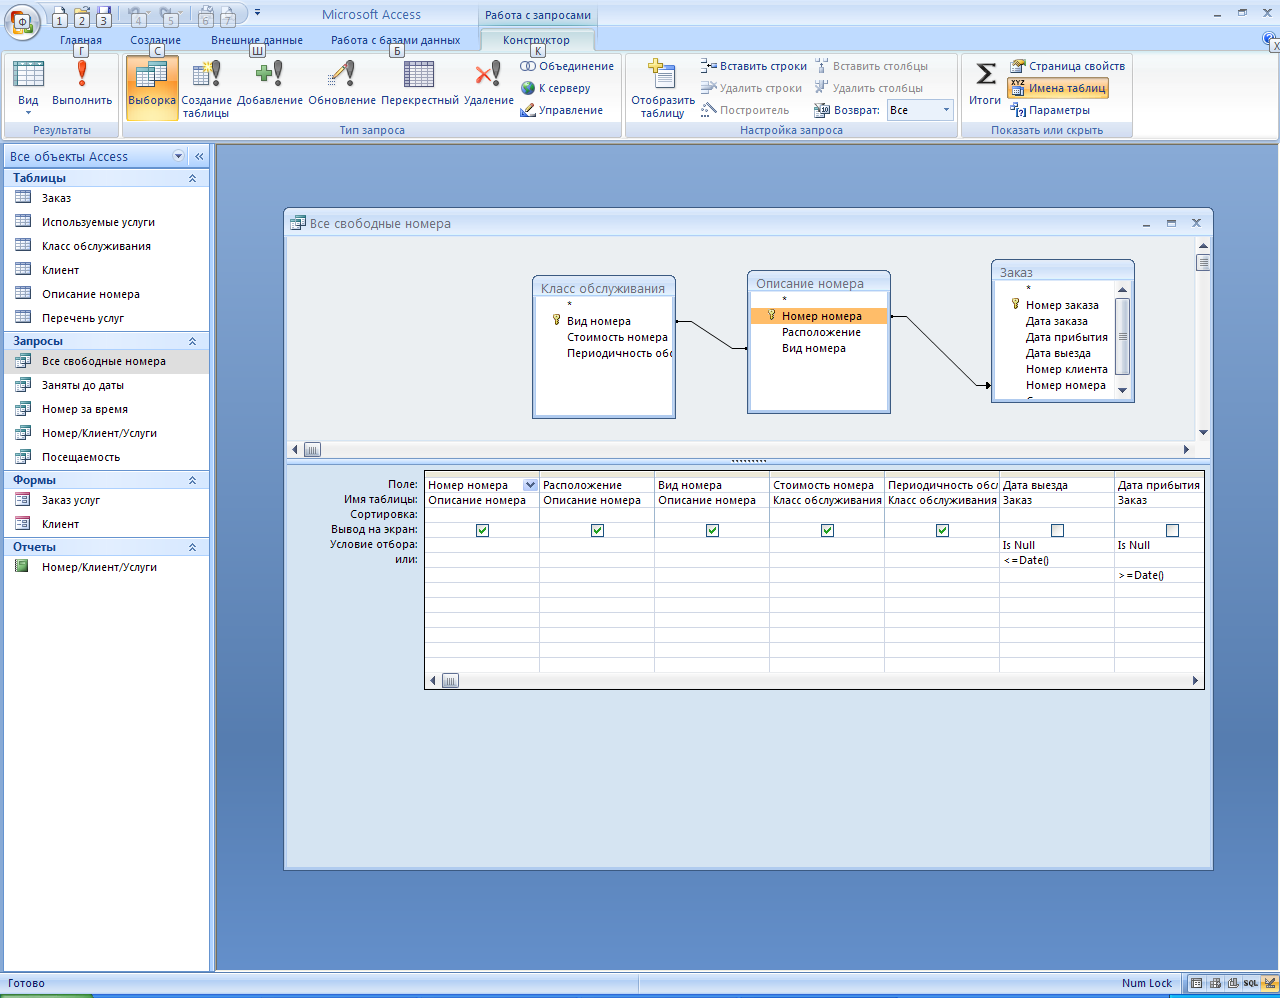Open Страница свойств
1280x998 pixels.
click(x=1067, y=66)
